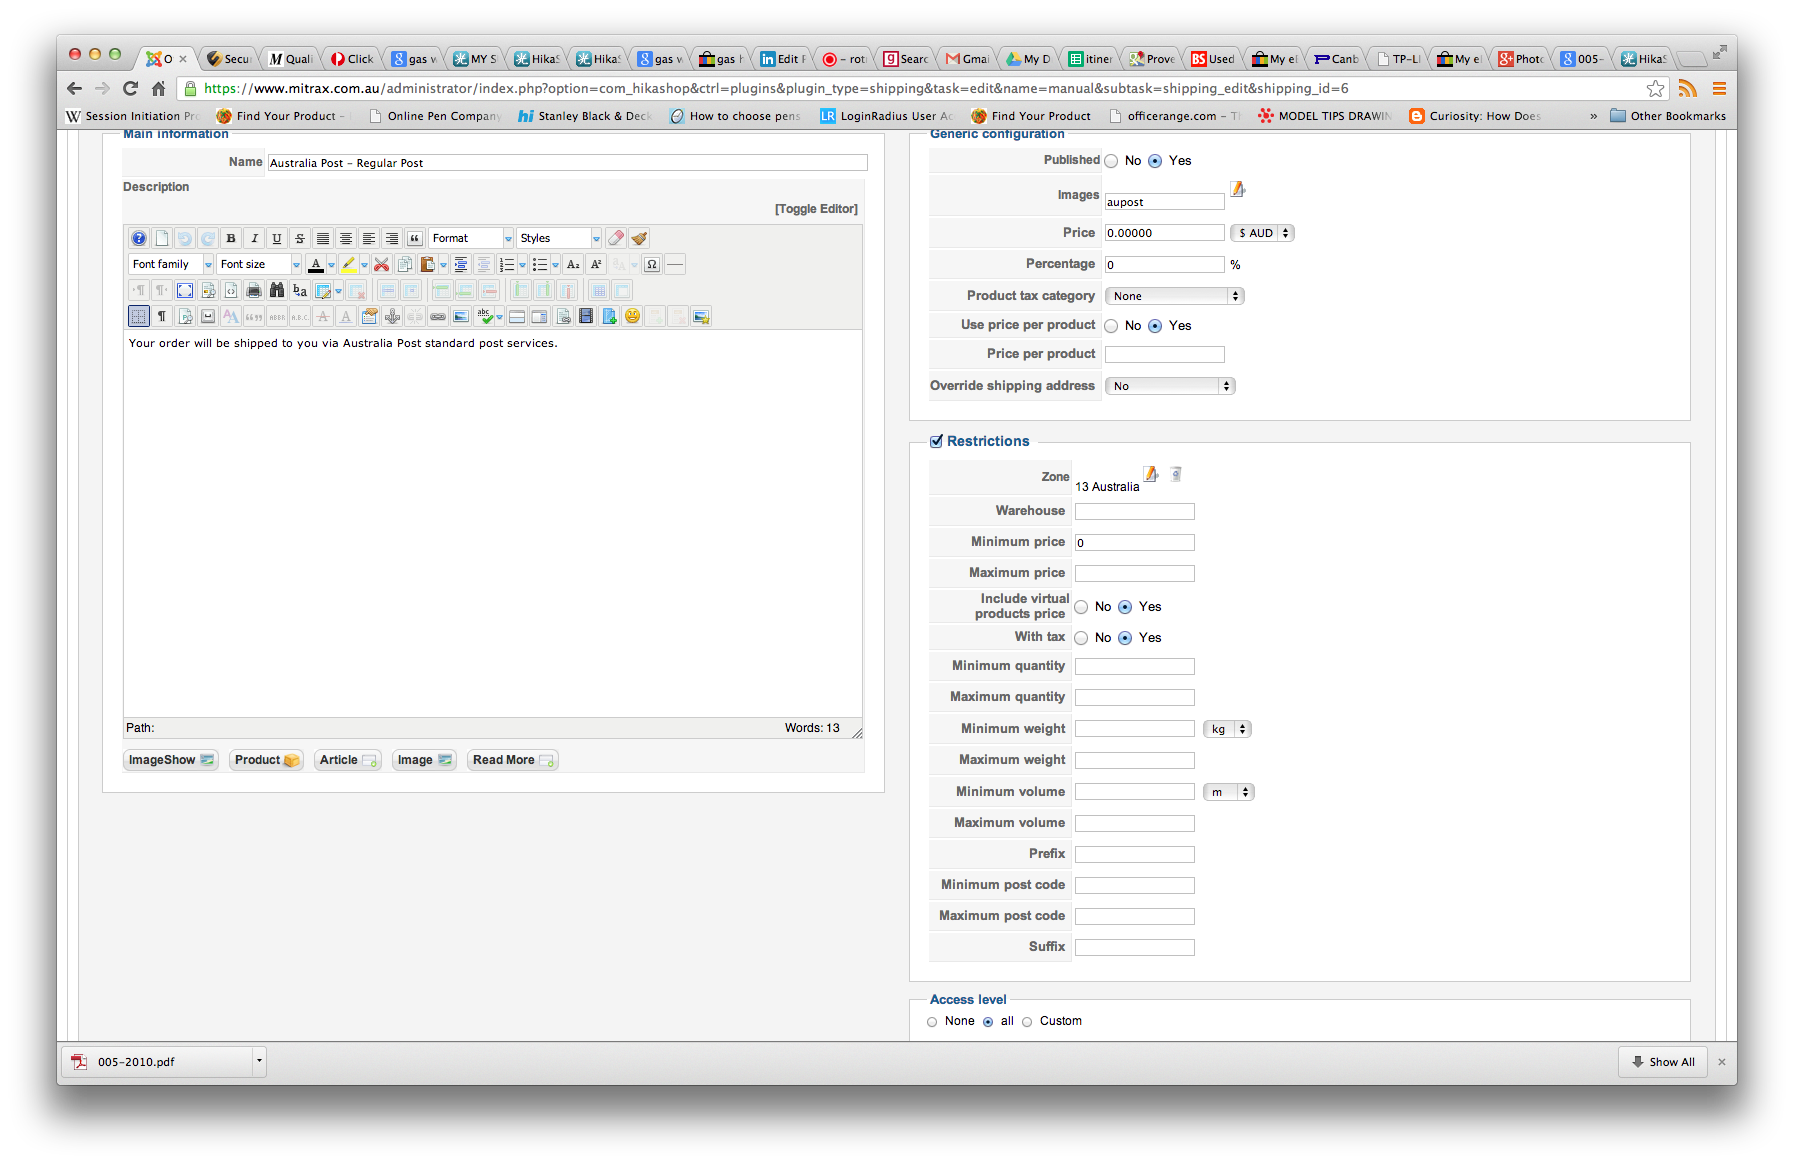This screenshot has height=1164, width=1794.
Task: Open the Format dropdown in editor
Action: (x=471, y=238)
